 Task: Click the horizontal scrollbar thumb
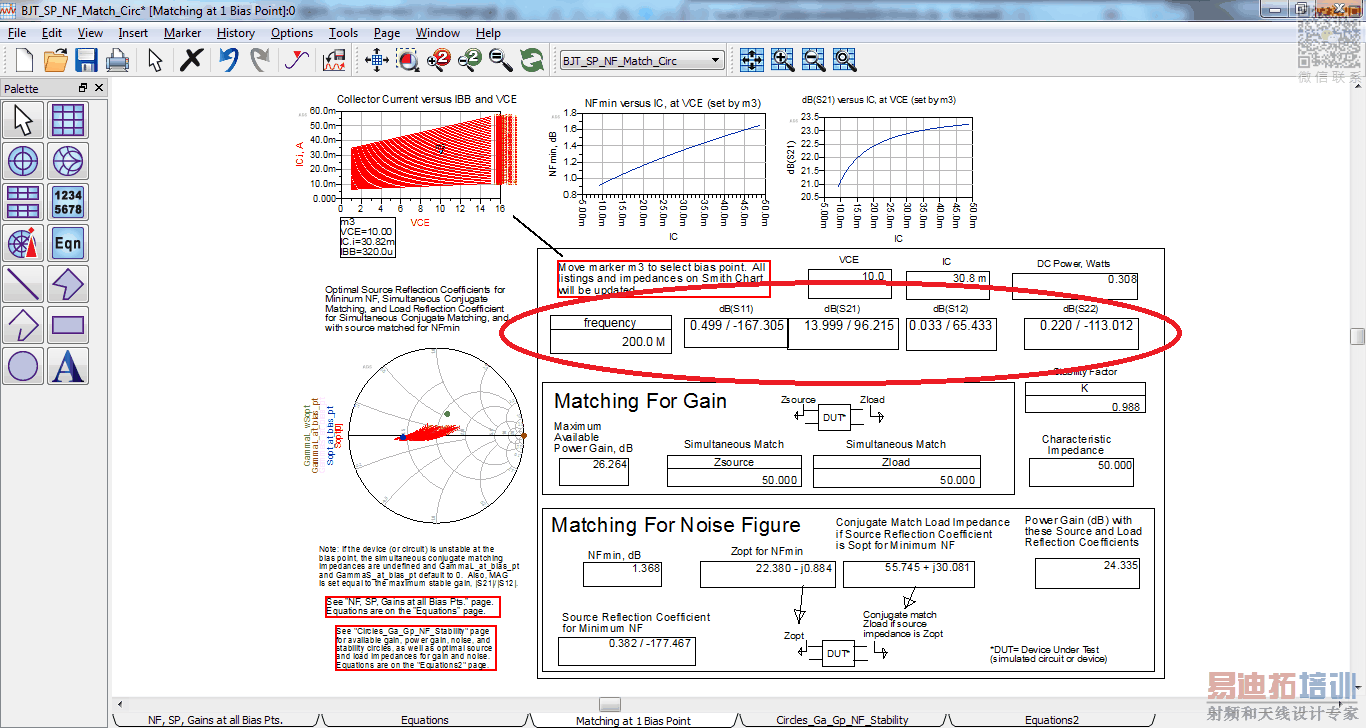pos(610,704)
